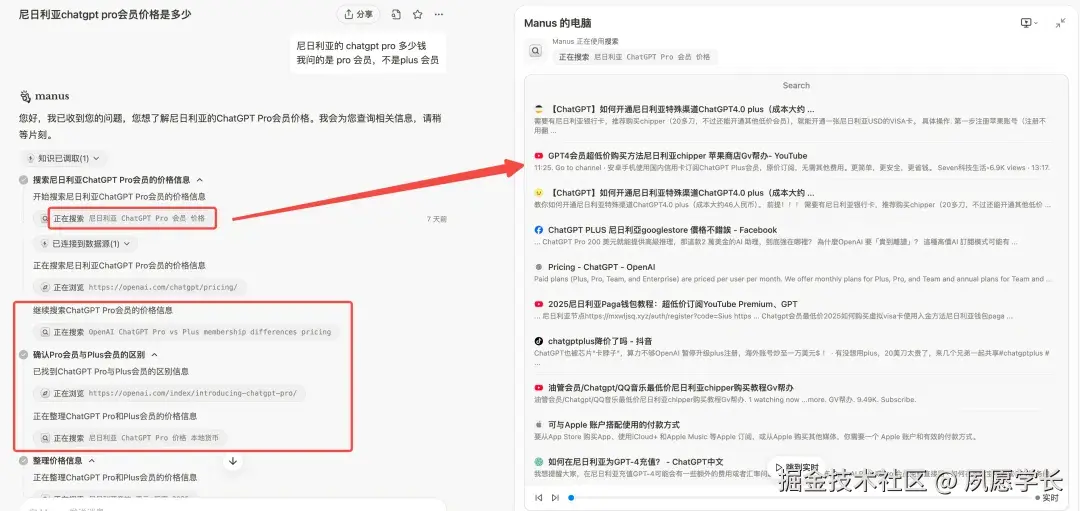The width and height of the screenshot is (1080, 511).
Task: Click snippet text starting Paid plans (Plus, Pro, Team
Action: [793, 279]
